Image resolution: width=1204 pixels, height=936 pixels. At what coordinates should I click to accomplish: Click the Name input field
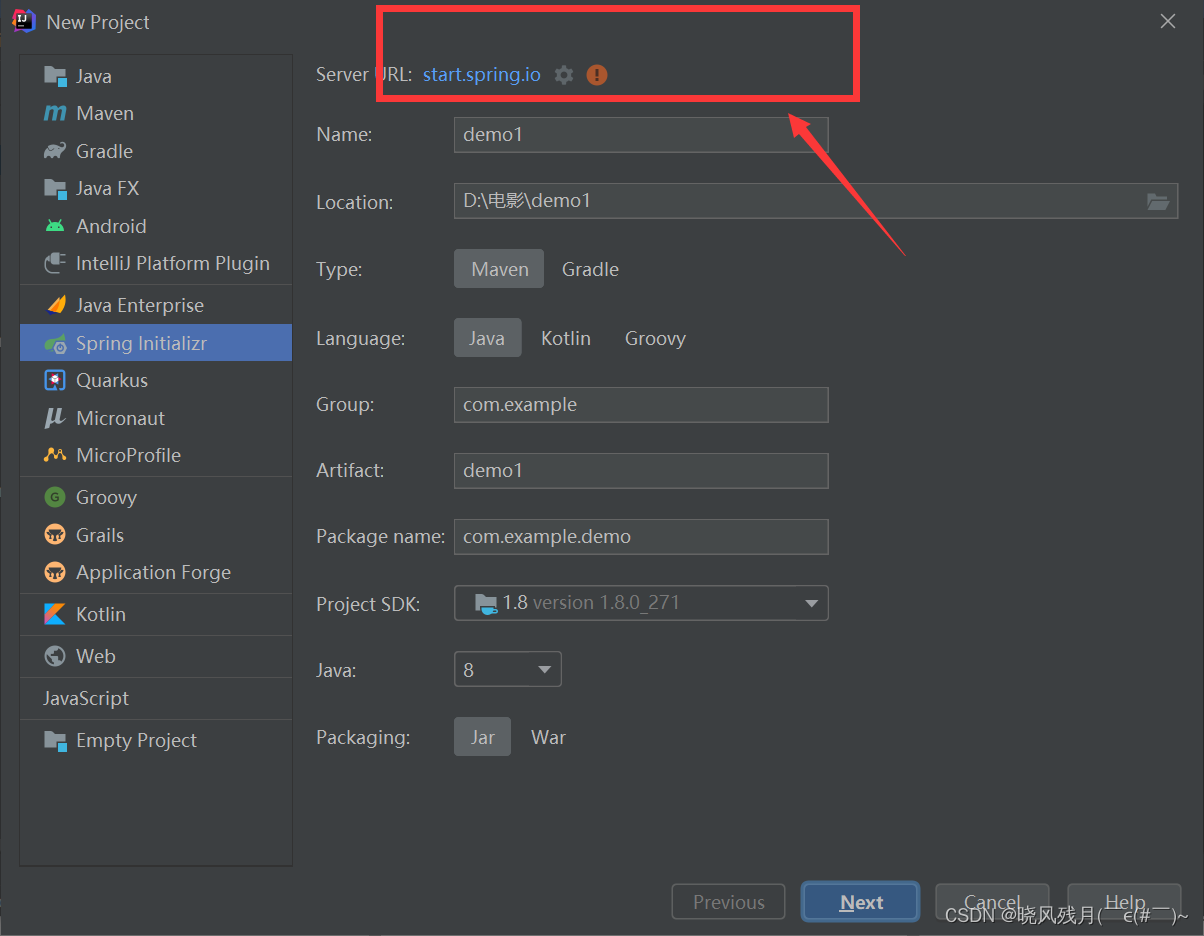tap(641, 135)
